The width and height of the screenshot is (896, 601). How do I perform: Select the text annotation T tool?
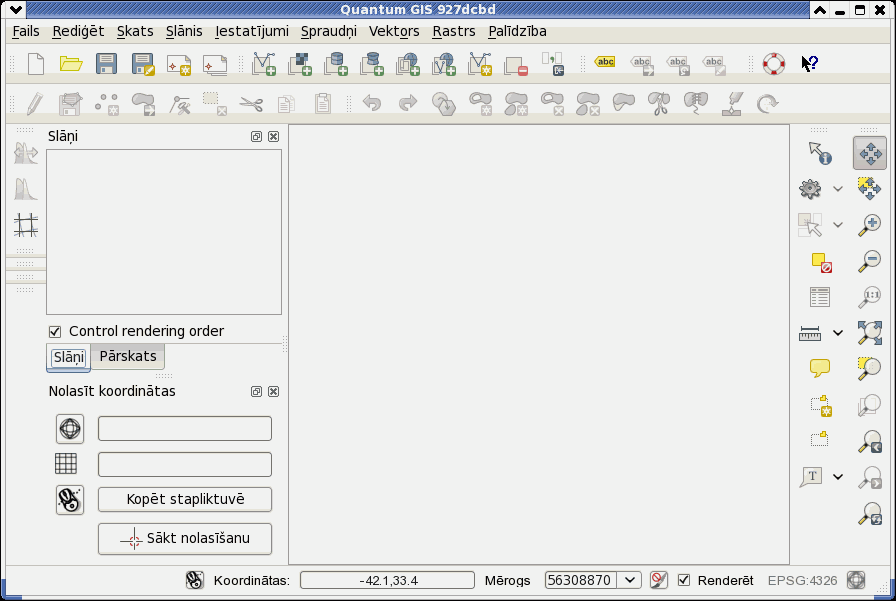[811, 476]
